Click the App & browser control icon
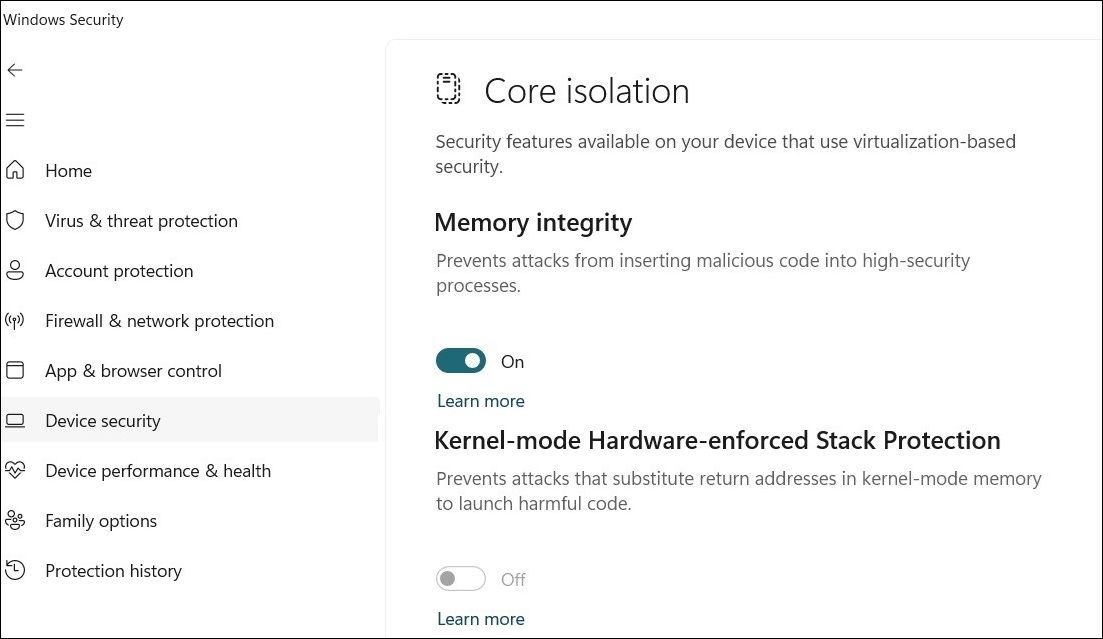1103x639 pixels. (15, 370)
